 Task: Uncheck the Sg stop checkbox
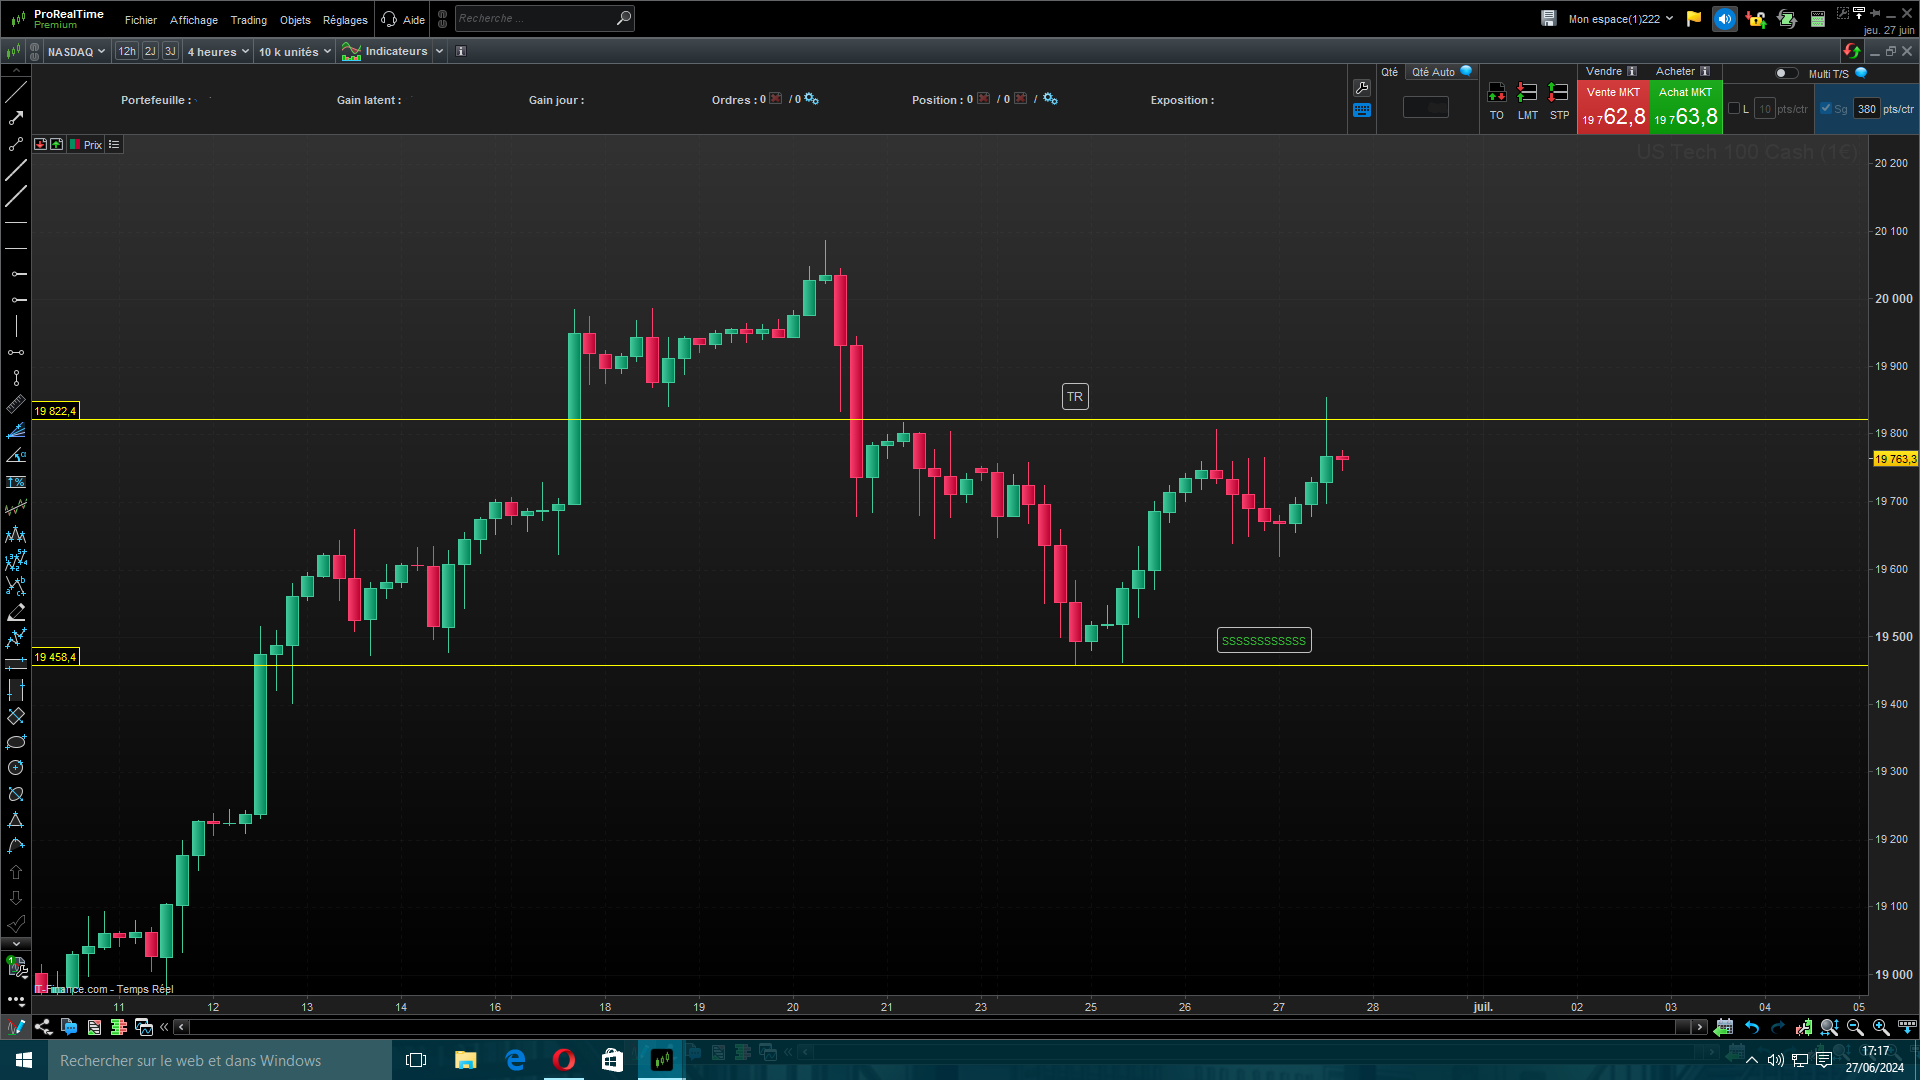[x=1826, y=109]
